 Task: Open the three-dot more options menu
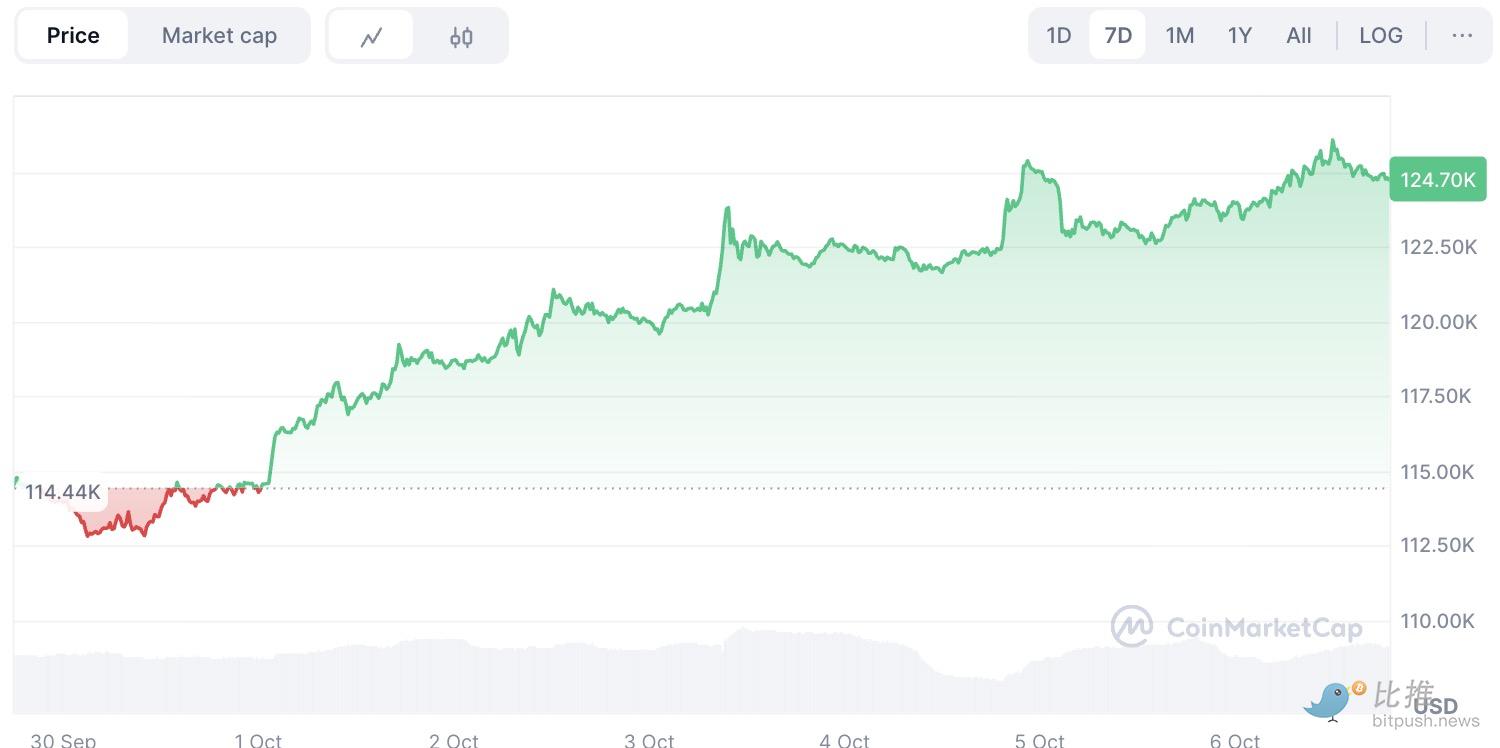point(1462,36)
